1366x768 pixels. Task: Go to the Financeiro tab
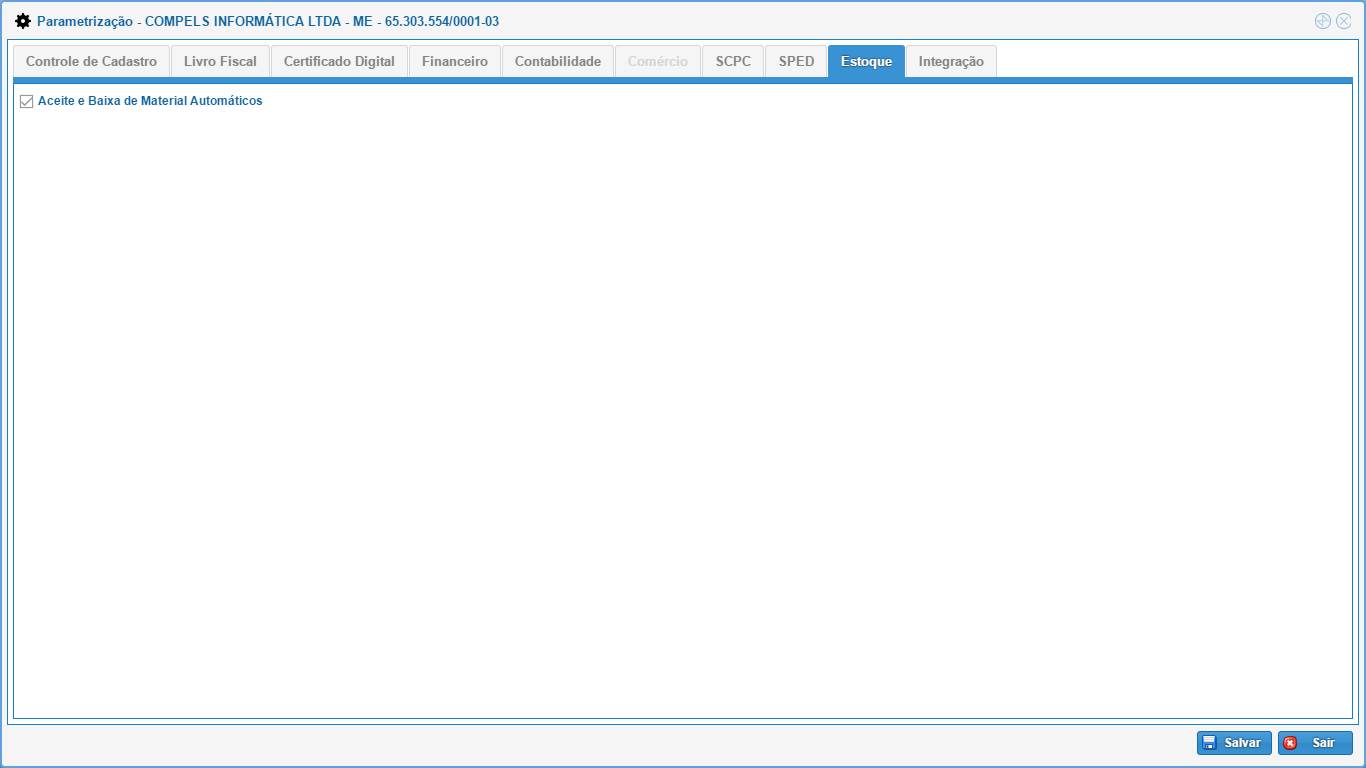tap(455, 61)
